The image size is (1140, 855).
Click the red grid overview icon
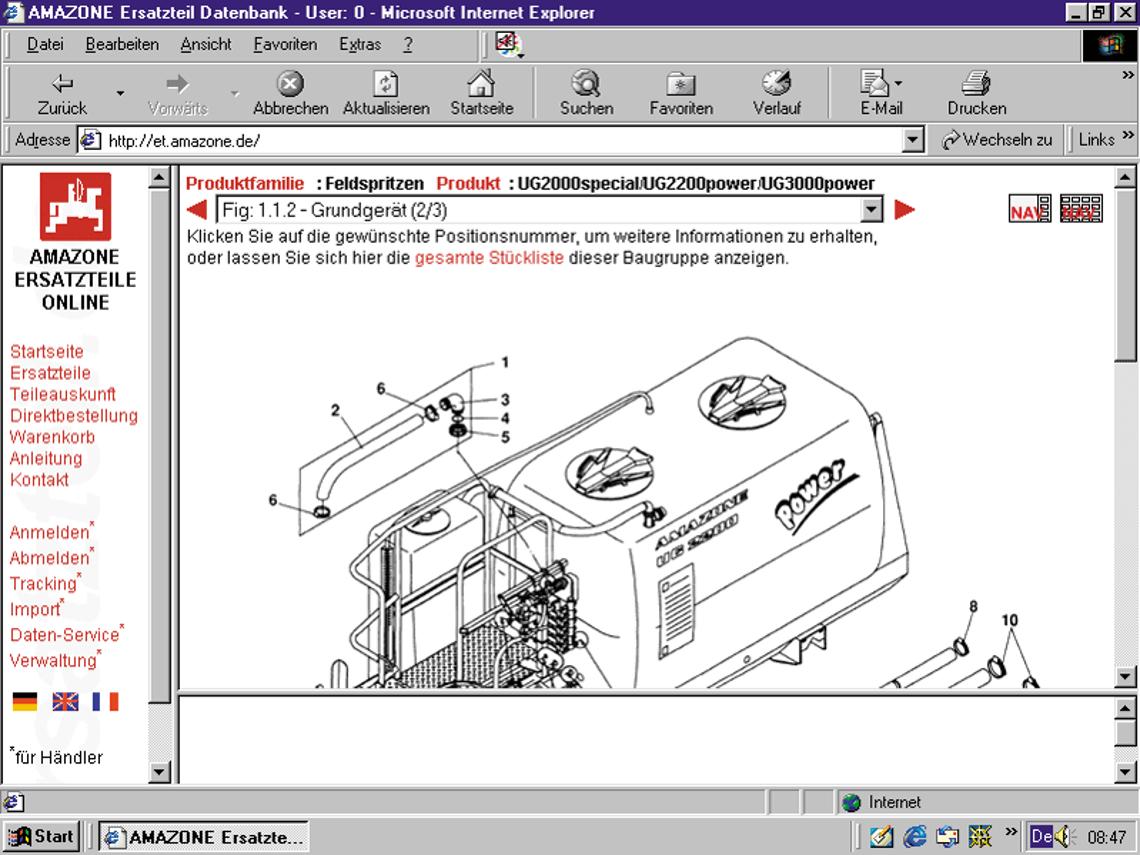coord(1081,209)
